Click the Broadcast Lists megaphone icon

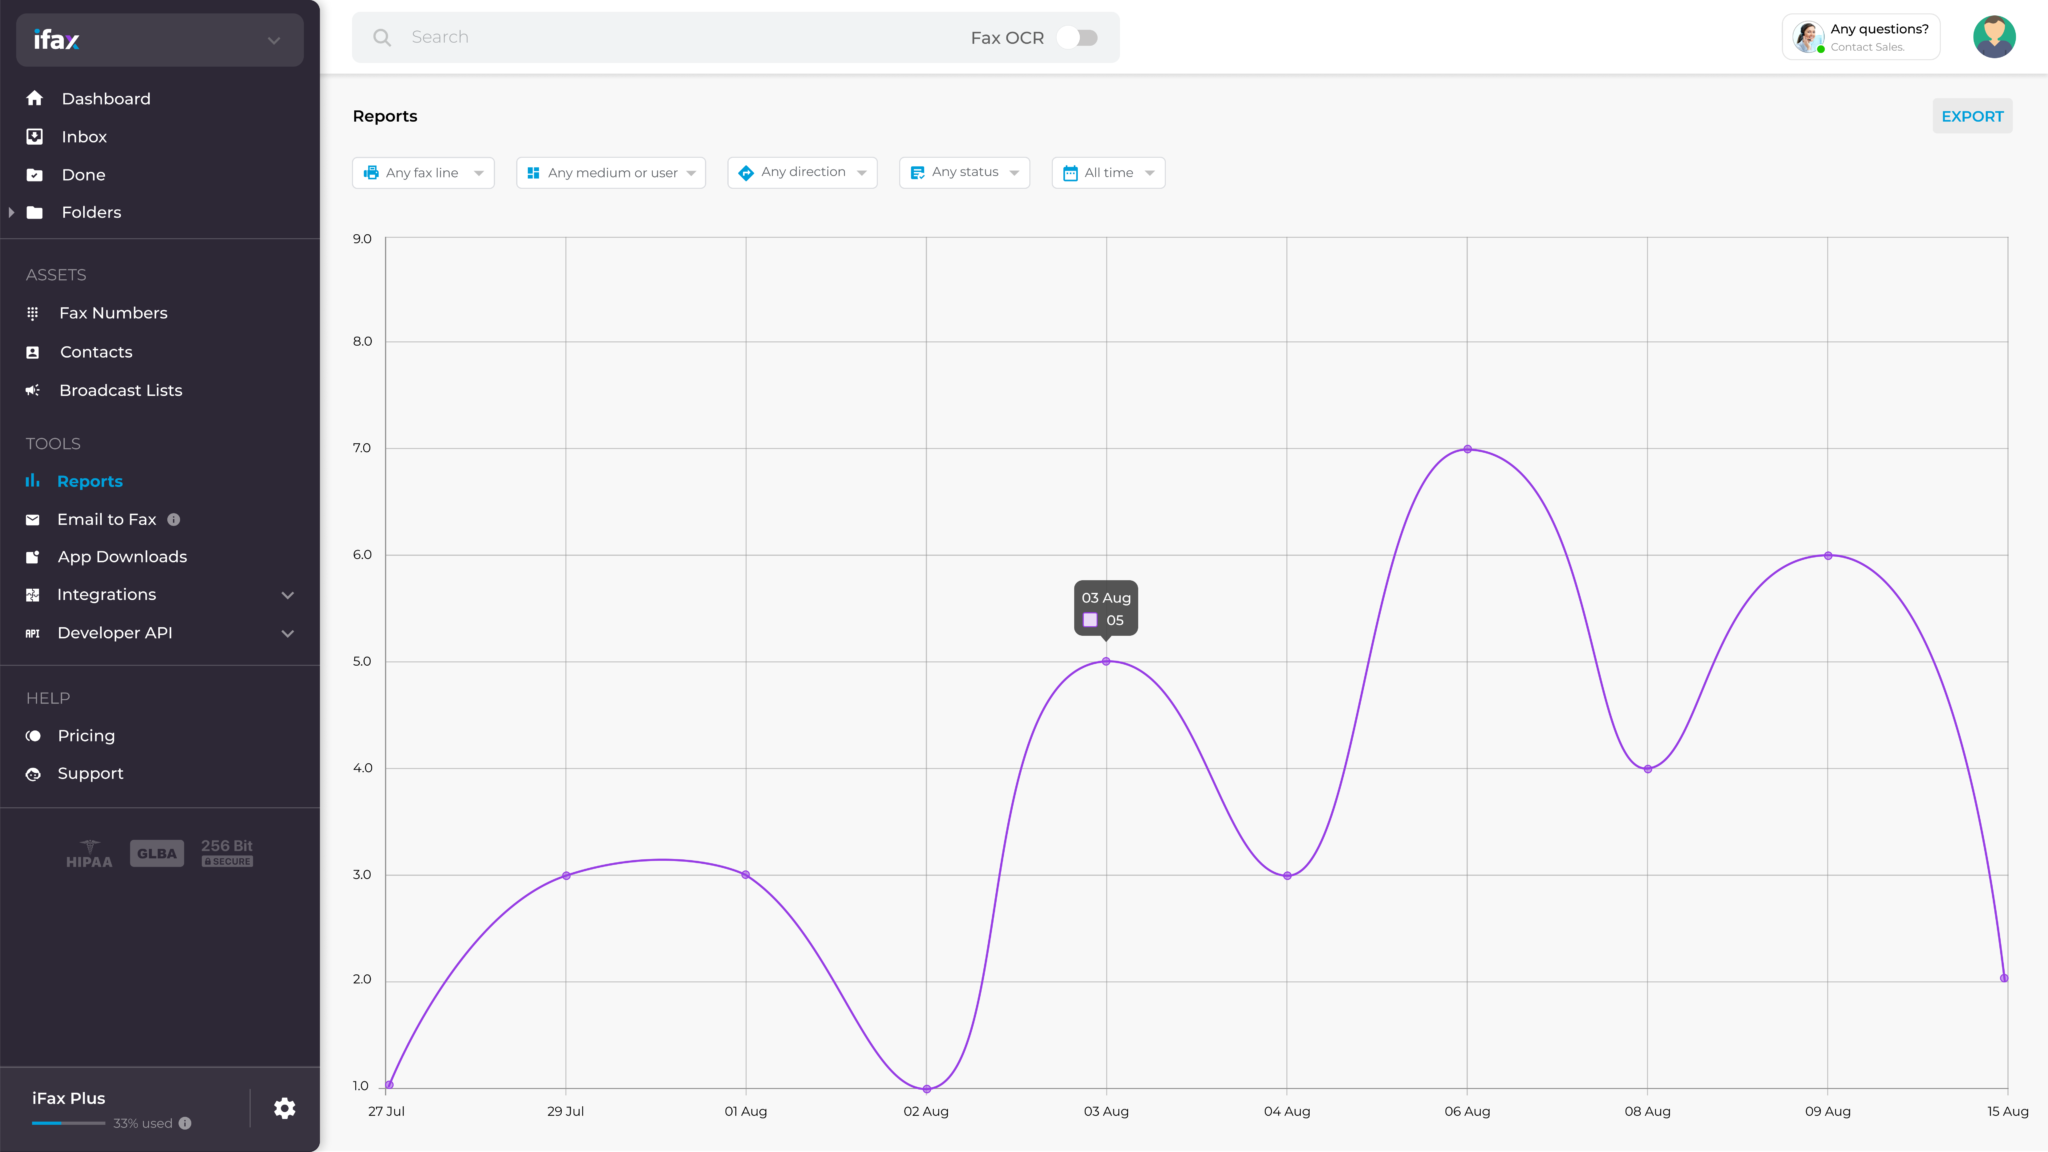click(33, 390)
